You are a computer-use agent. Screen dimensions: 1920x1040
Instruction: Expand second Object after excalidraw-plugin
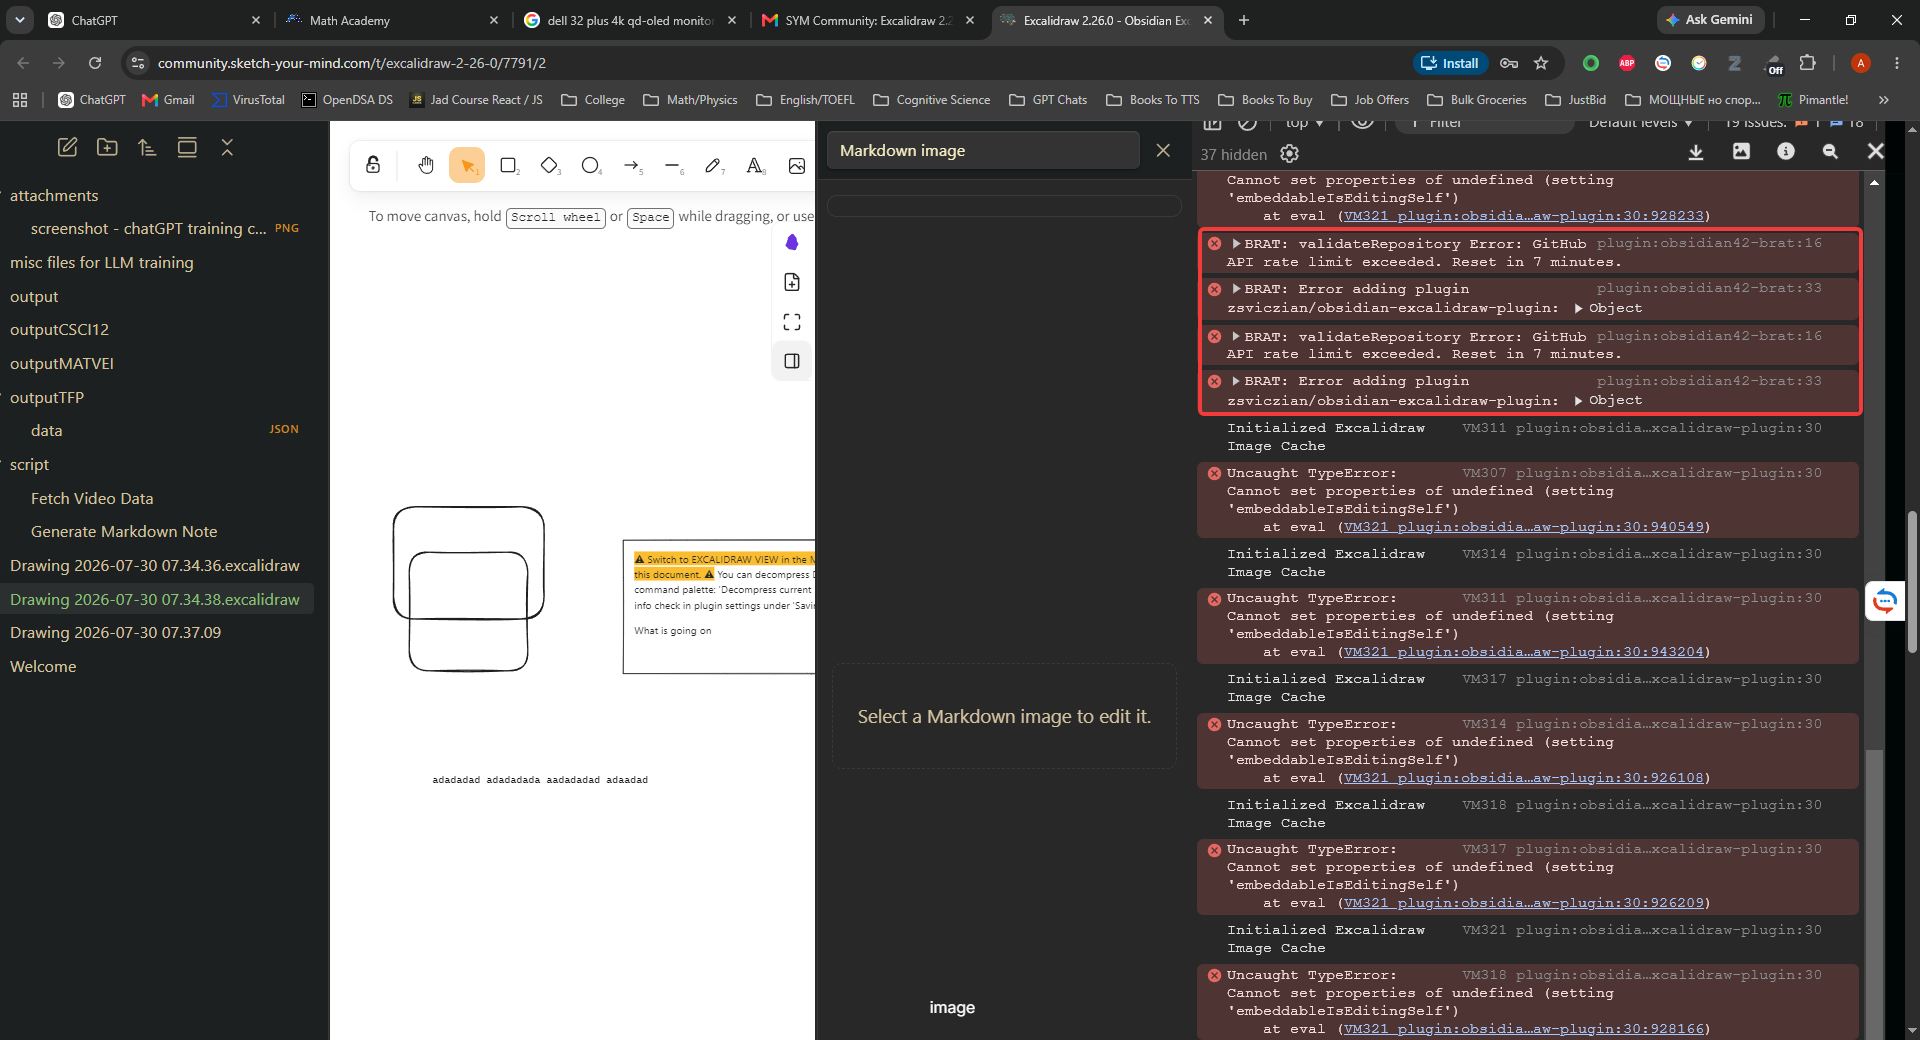point(1579,401)
